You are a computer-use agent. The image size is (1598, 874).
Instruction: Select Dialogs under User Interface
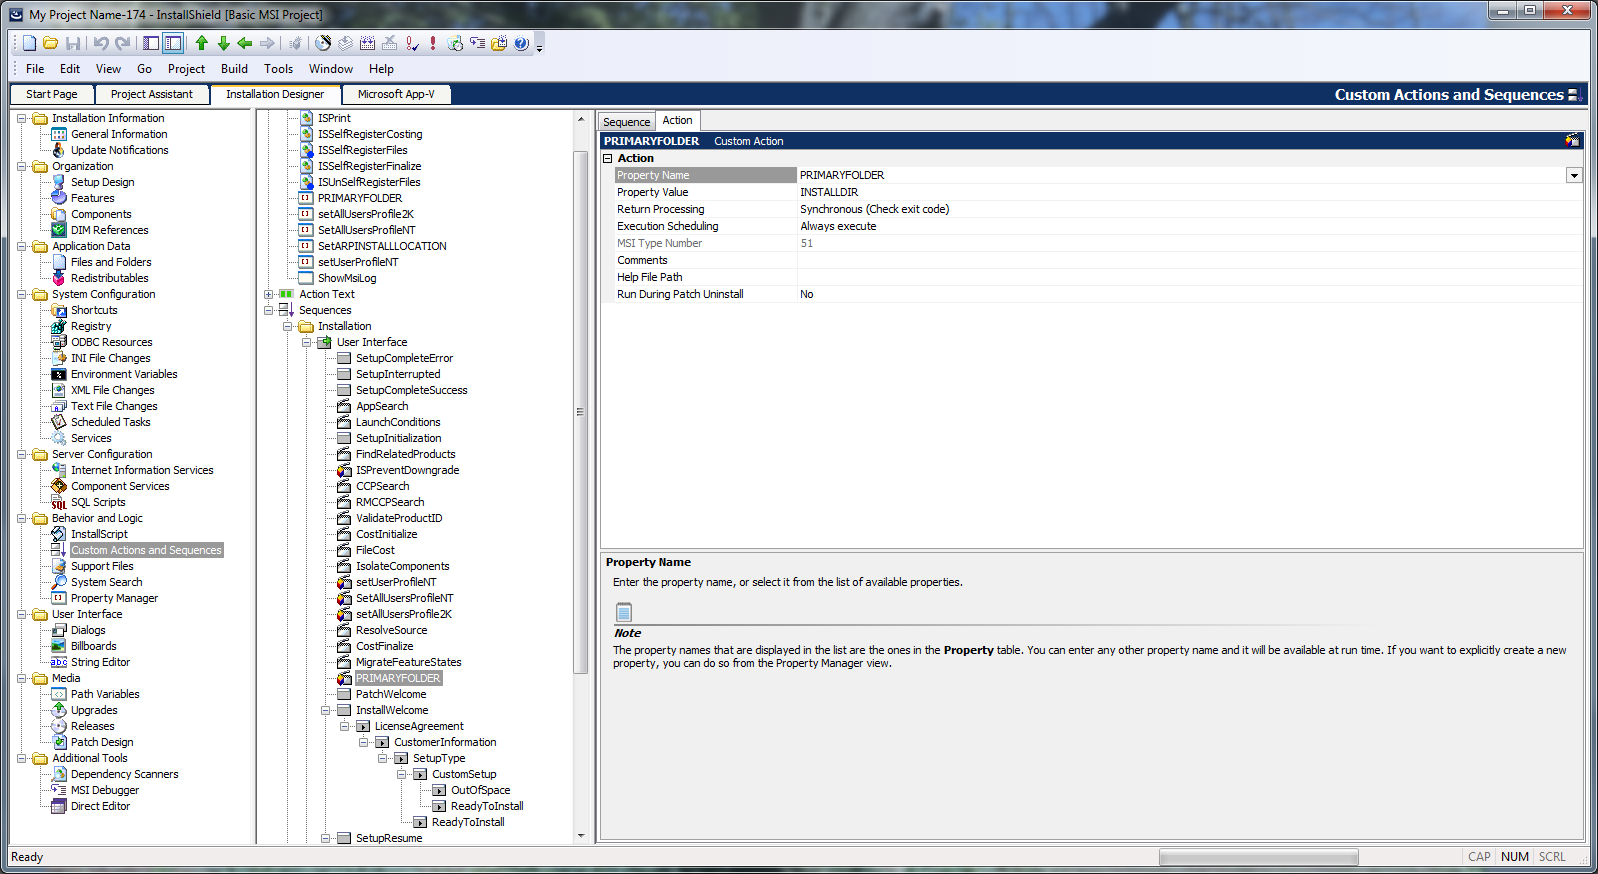[x=88, y=630]
